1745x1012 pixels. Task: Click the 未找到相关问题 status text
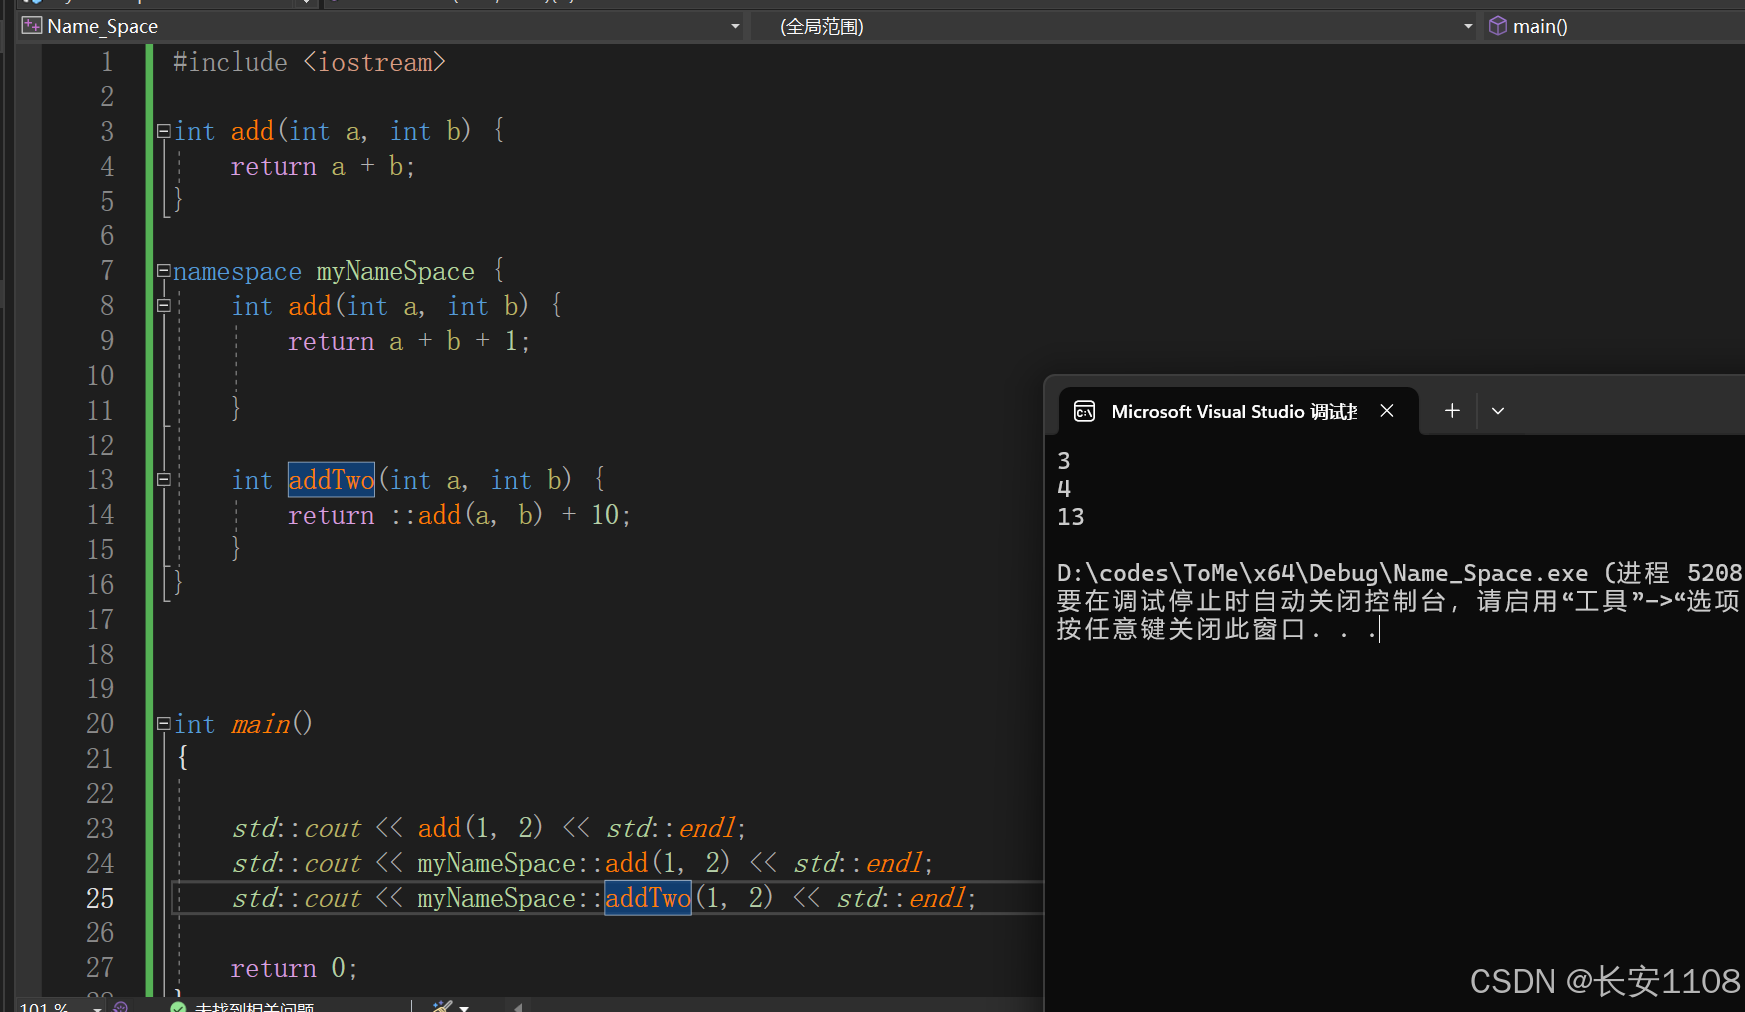point(254,1007)
